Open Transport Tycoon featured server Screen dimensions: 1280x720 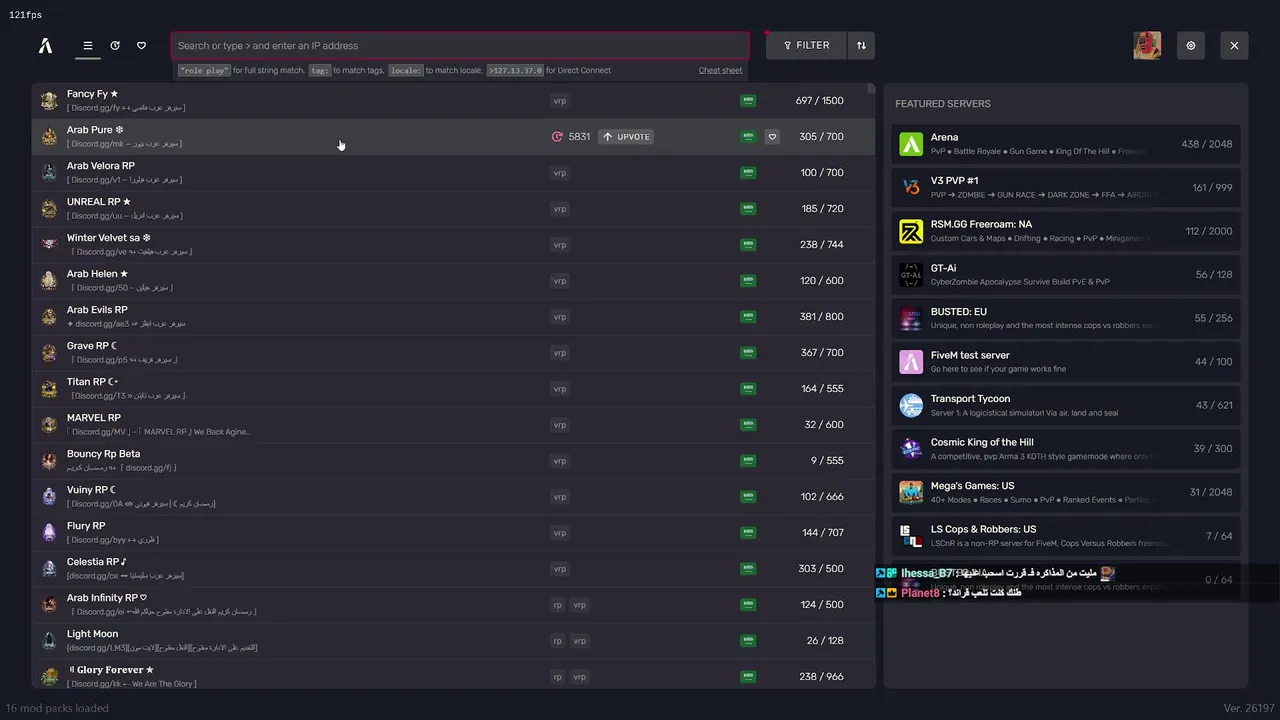[1066, 405]
